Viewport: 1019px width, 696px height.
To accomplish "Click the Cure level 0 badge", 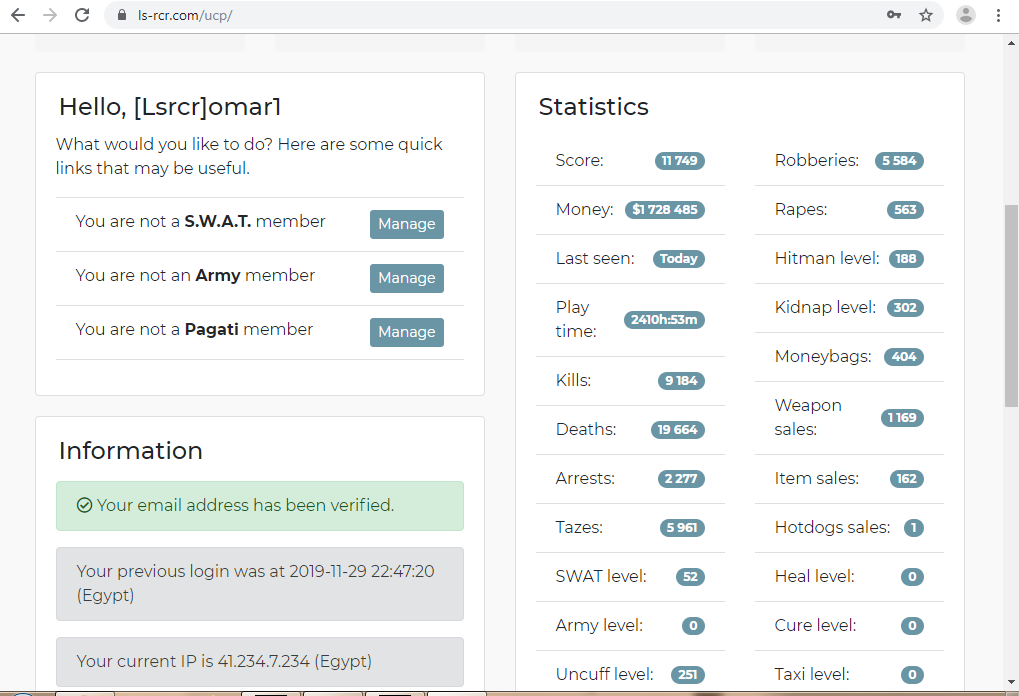I will (x=912, y=626).
